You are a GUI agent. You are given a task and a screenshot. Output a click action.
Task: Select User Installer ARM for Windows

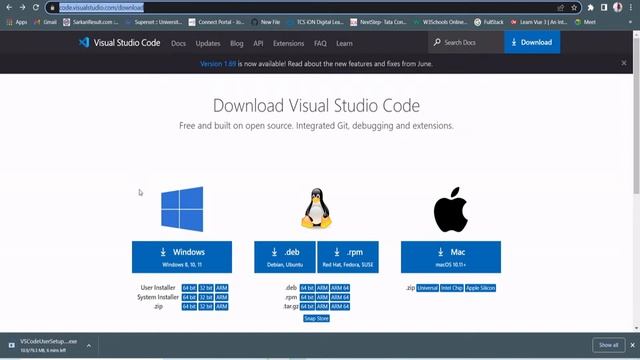tap(222, 288)
